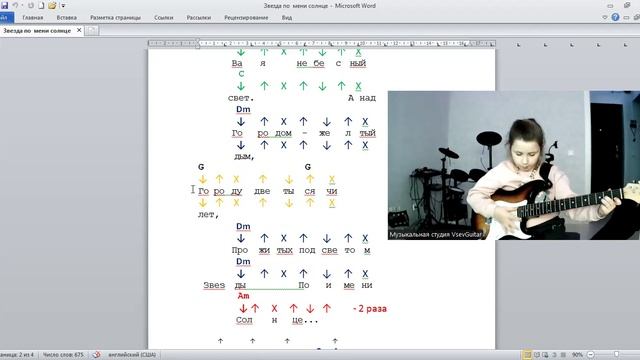The image size is (640, 360).
Task: Click the 'G' chord above 'Го ро ду'
Action: 201,167
